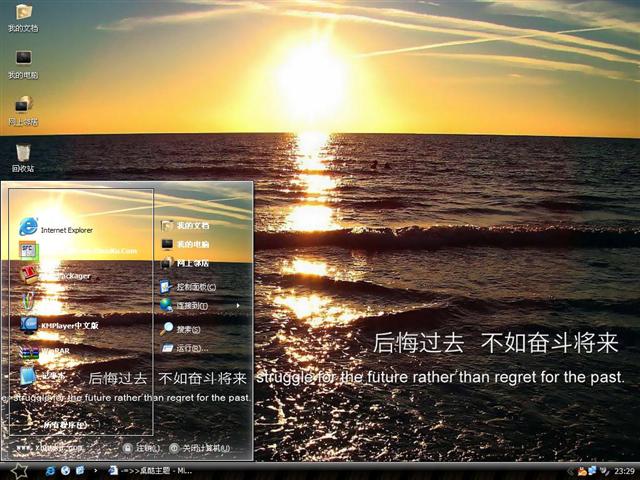This screenshot has height=480, width=640.
Task: Click the star-shaped Start button
Action: [18, 471]
